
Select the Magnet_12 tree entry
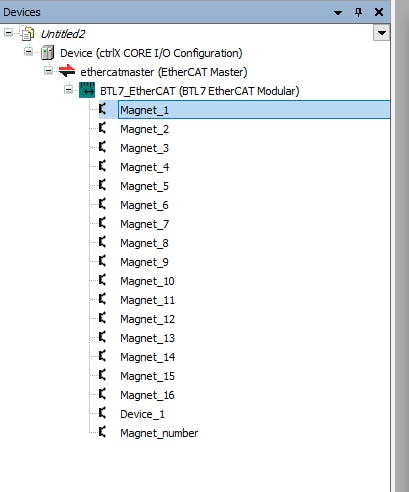[x=147, y=319]
